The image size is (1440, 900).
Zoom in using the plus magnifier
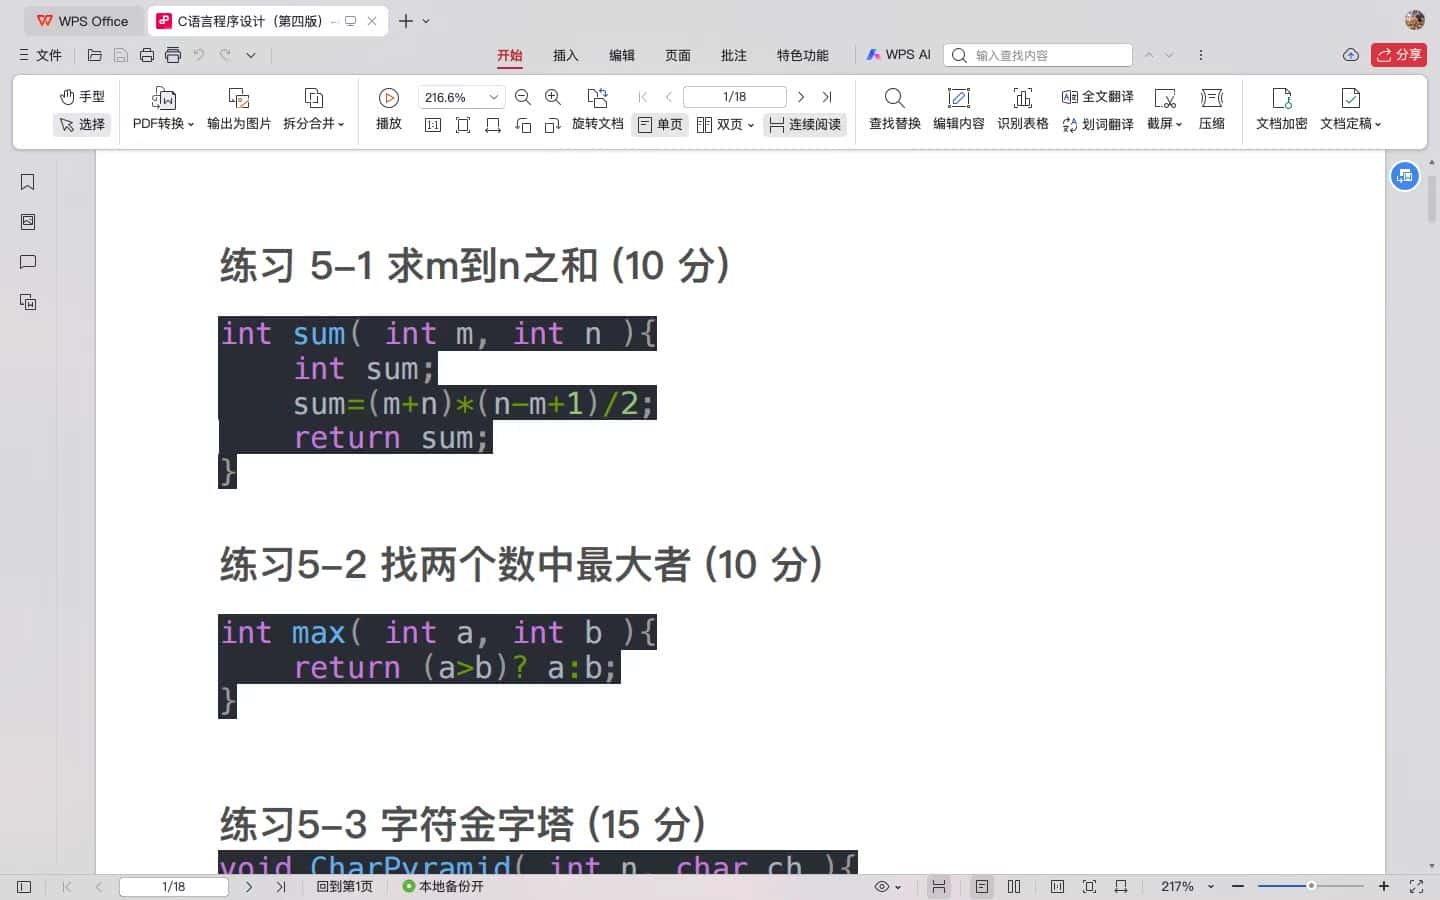(x=553, y=97)
